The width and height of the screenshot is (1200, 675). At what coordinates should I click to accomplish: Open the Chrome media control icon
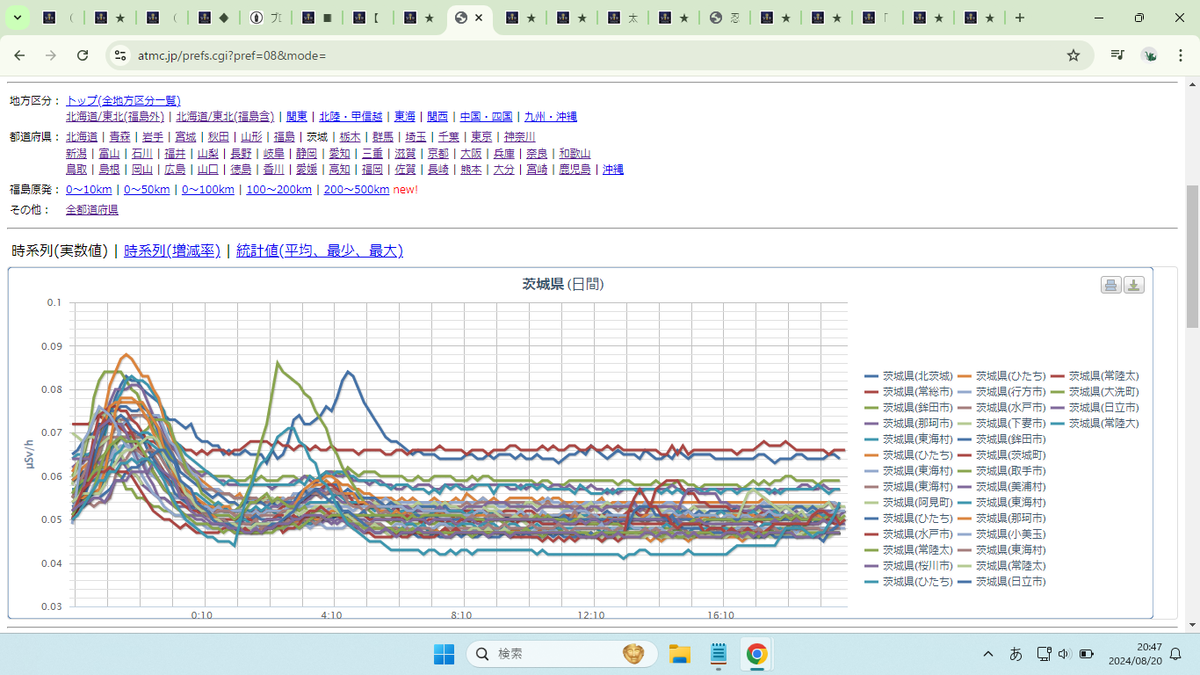[x=1117, y=55]
